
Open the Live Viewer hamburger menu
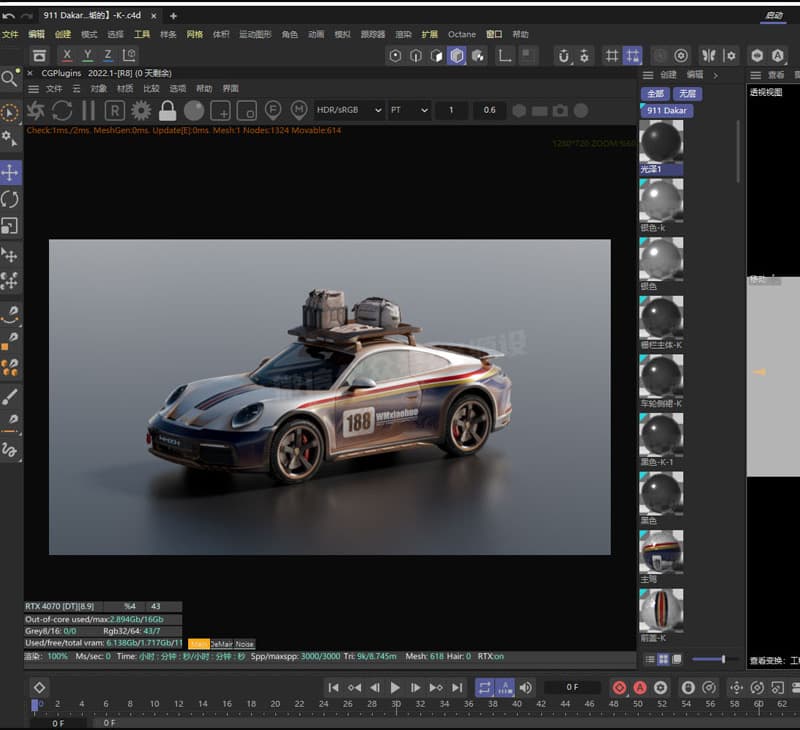click(33, 89)
